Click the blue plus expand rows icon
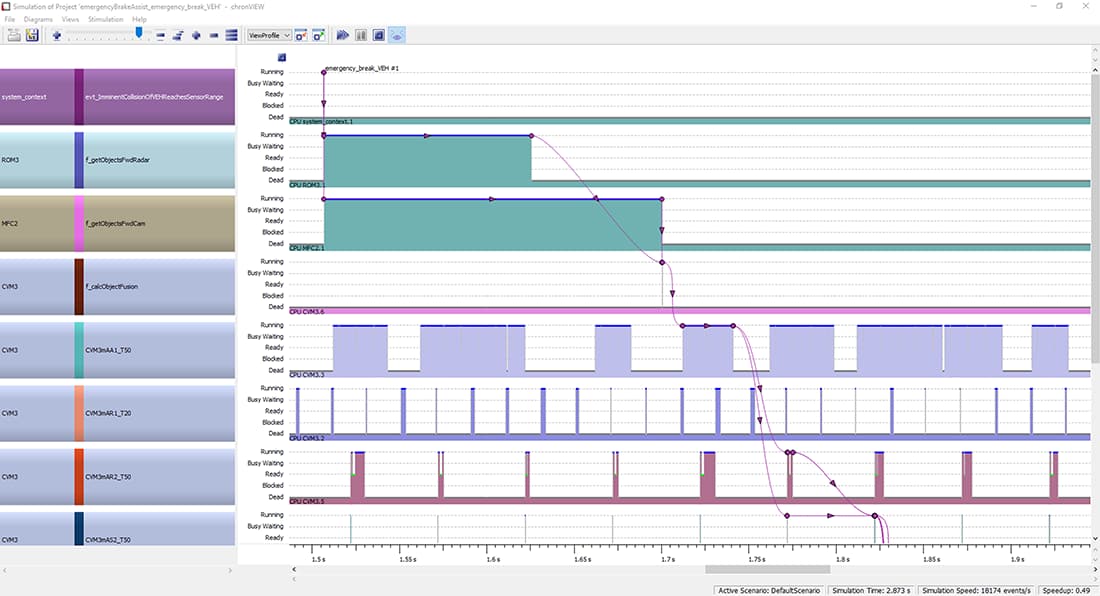The image size is (1100, 596). point(196,35)
